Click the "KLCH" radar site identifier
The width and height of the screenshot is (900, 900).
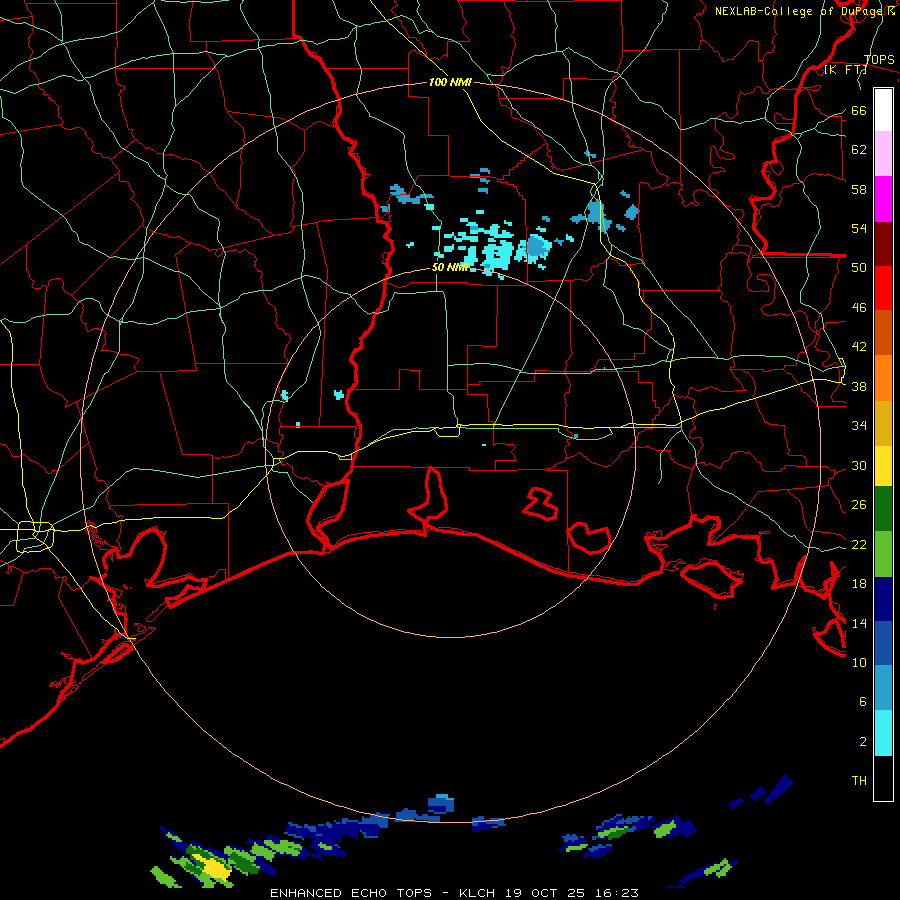click(x=476, y=893)
